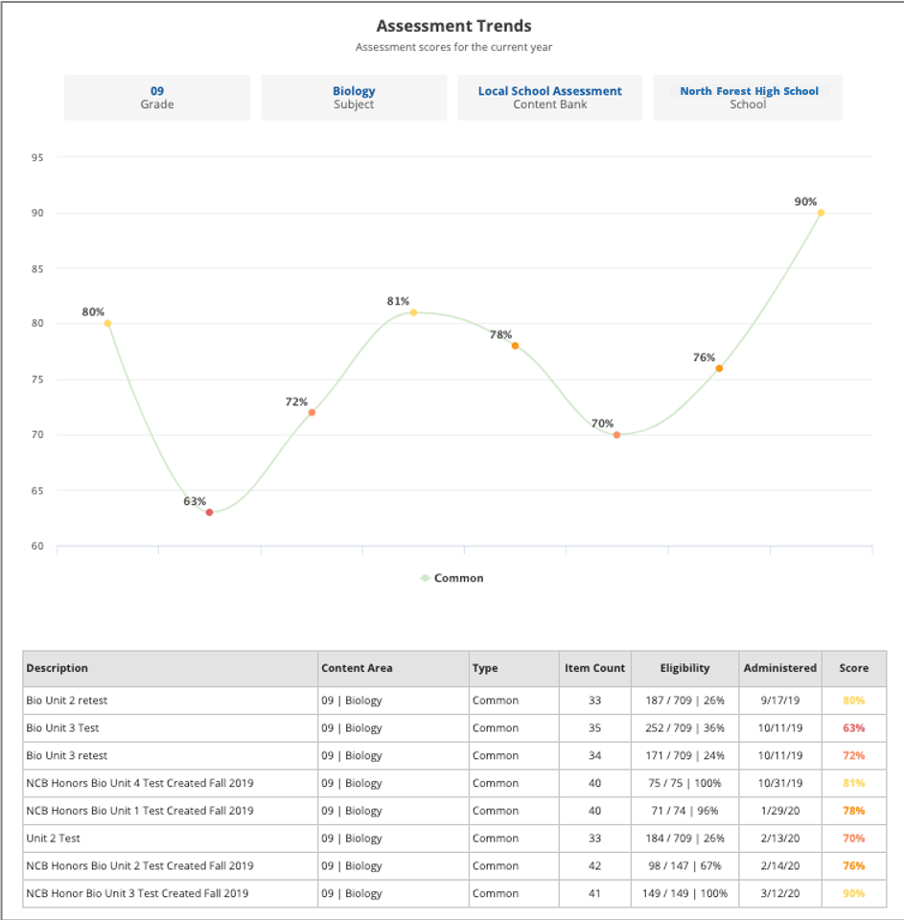This screenshot has height=920, width=904.
Task: Select the 72% data point on chart
Action: [x=312, y=412]
